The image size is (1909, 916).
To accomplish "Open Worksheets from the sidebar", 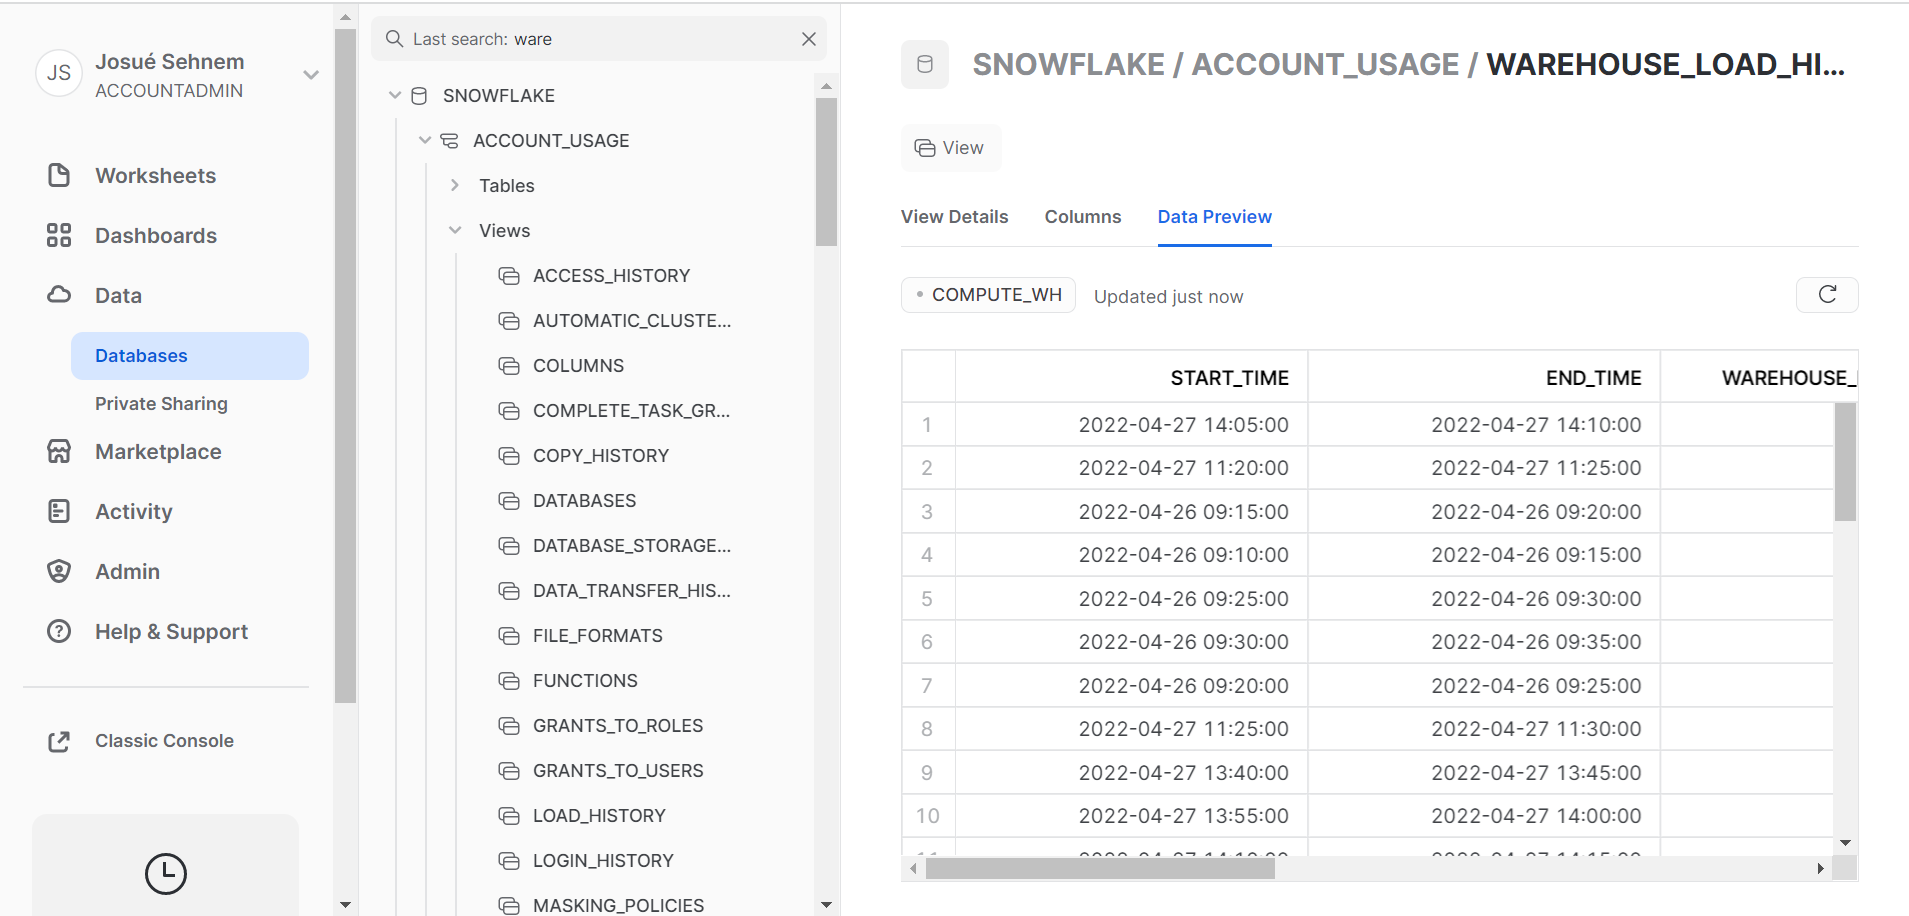I will 155,176.
